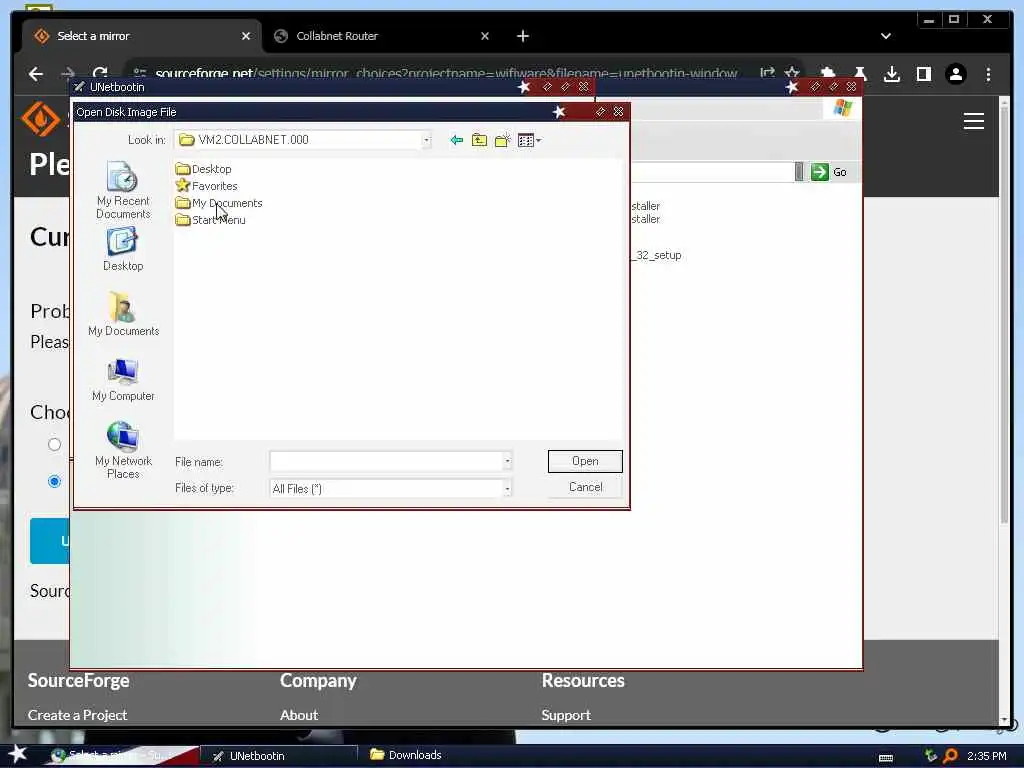Screen dimensions: 1024x768
Task: Reload the SourceForge page
Action: (x=99, y=74)
